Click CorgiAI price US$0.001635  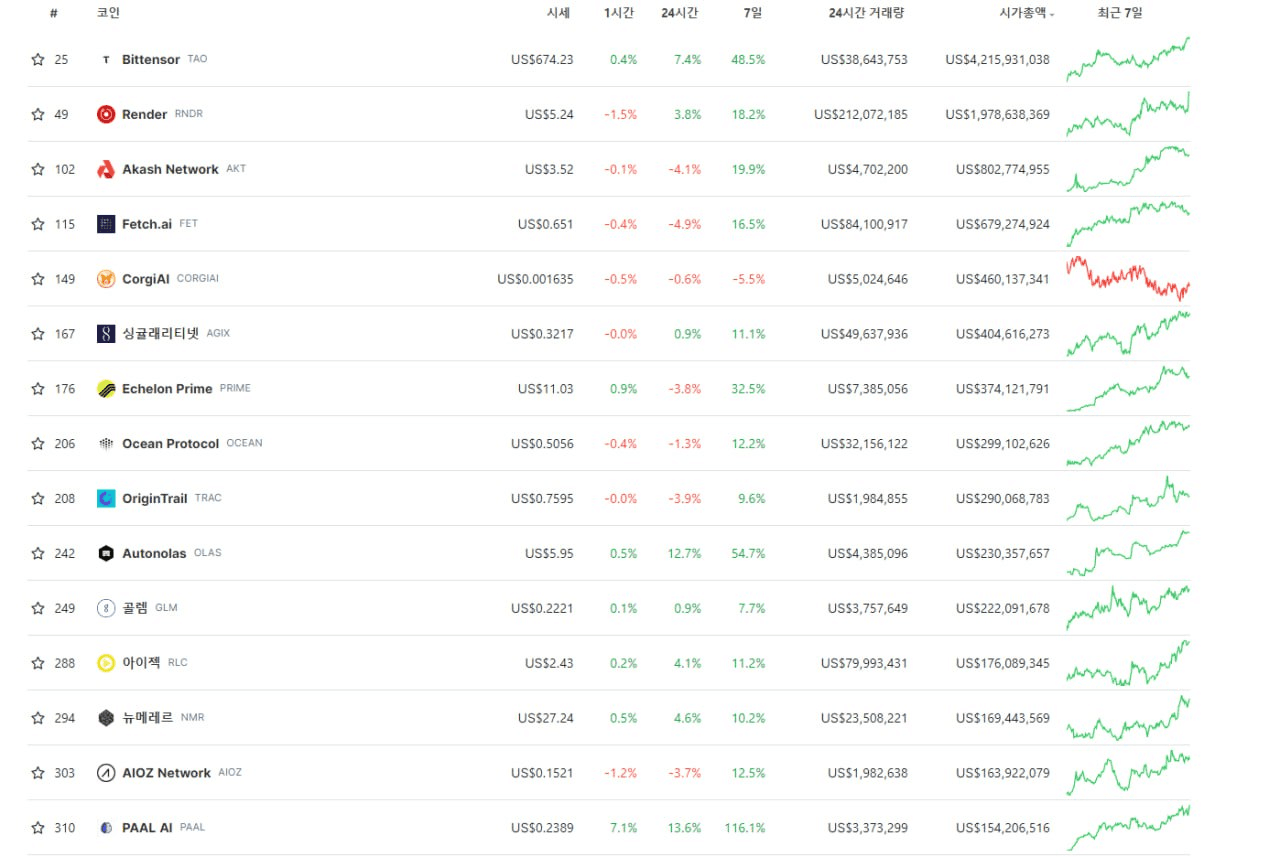pos(535,279)
